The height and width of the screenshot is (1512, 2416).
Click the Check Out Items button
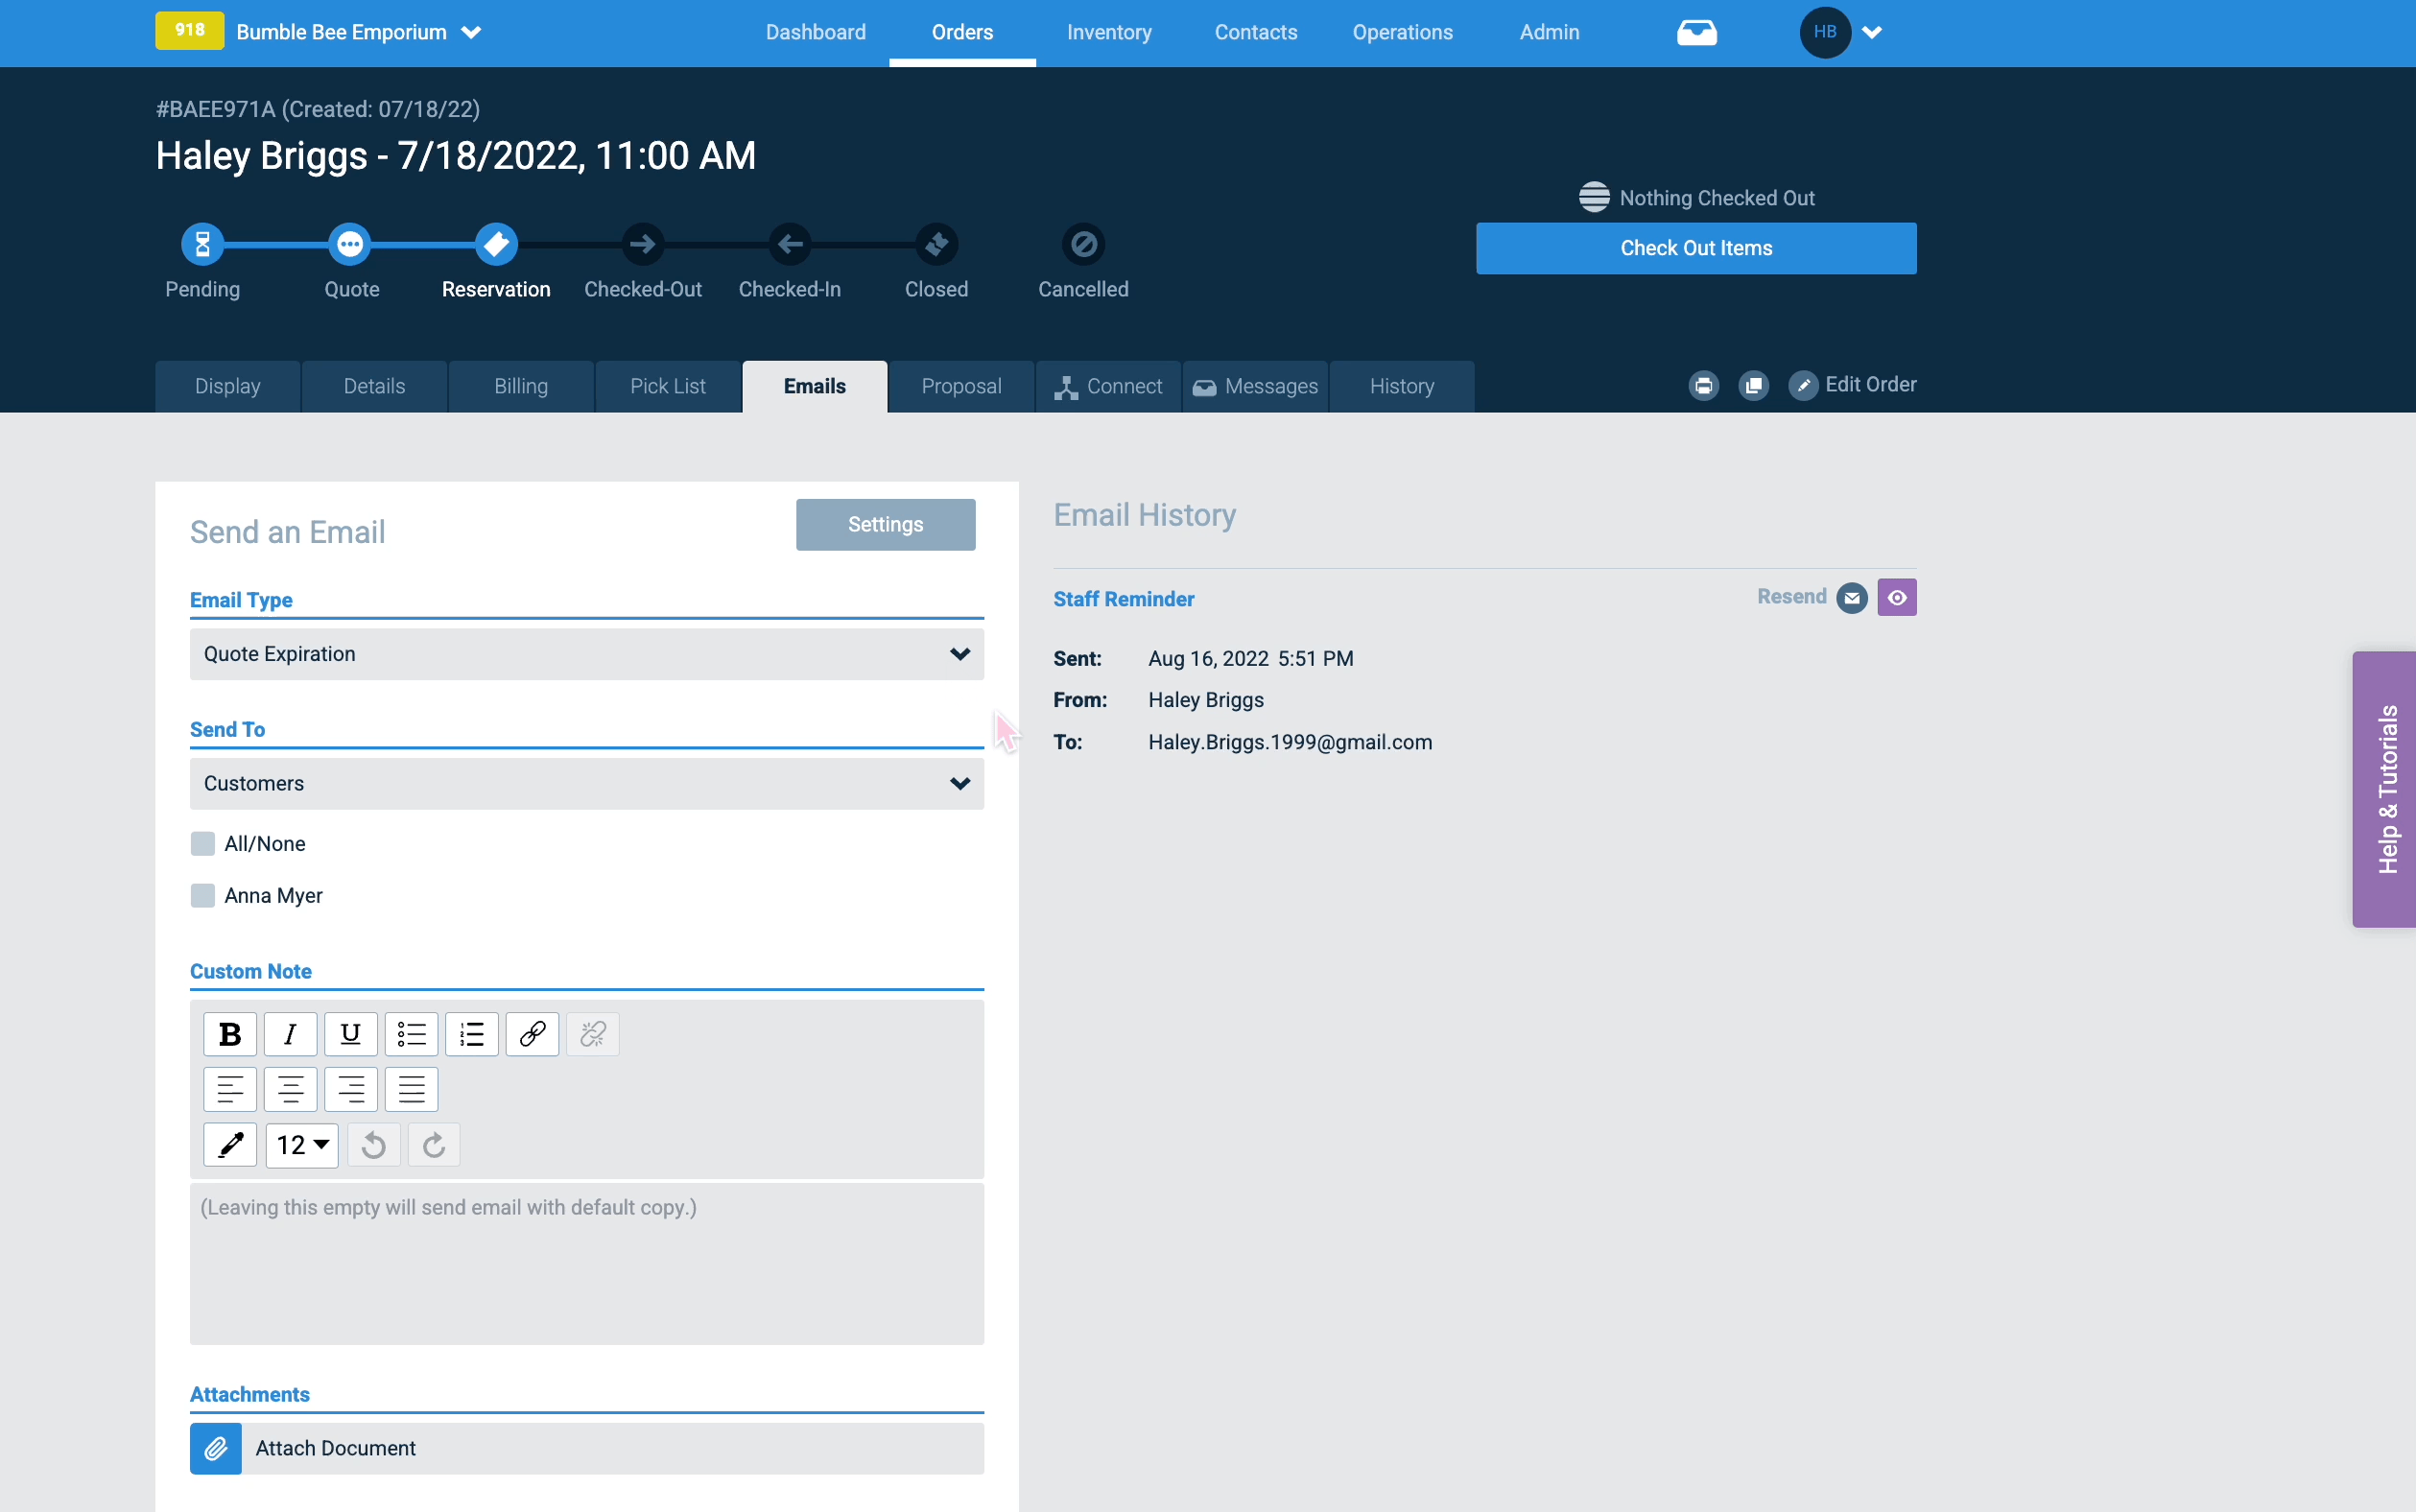(1697, 248)
